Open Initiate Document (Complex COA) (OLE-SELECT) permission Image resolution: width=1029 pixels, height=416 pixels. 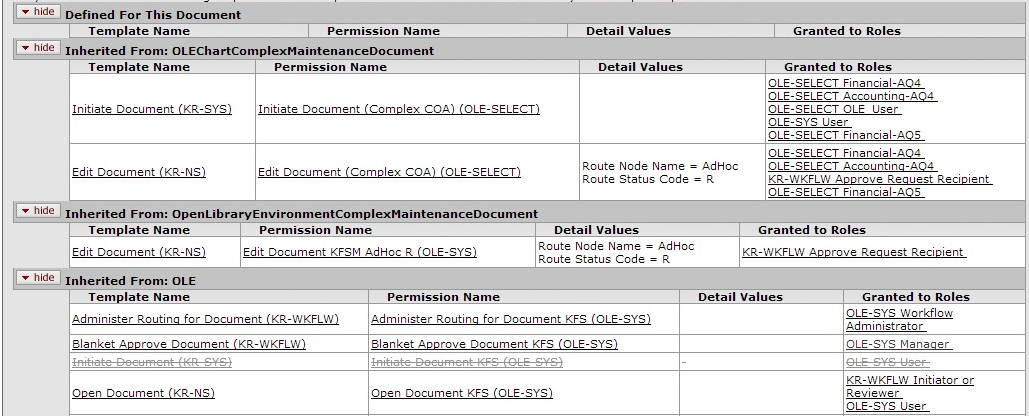pyautogui.click(x=399, y=110)
